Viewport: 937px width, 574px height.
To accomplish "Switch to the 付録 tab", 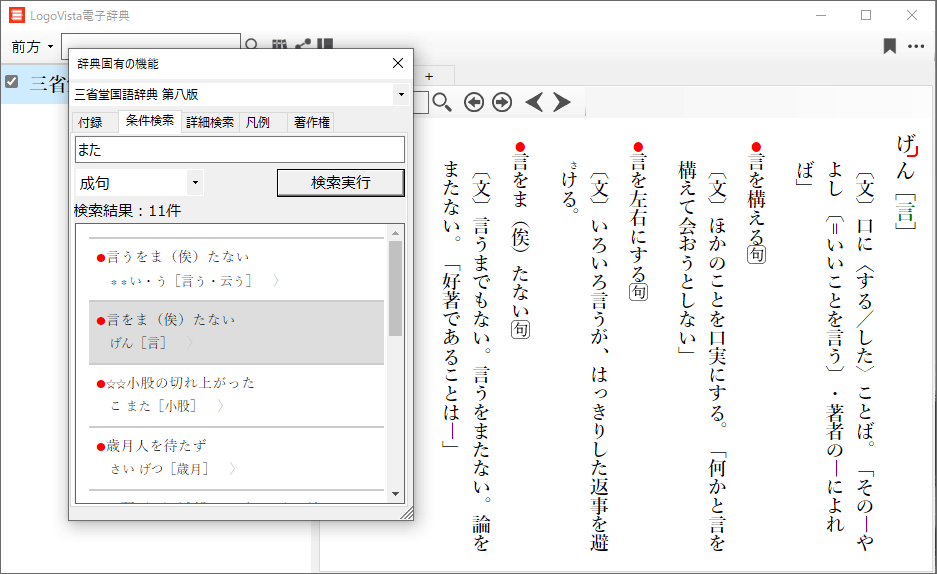I will [91, 122].
